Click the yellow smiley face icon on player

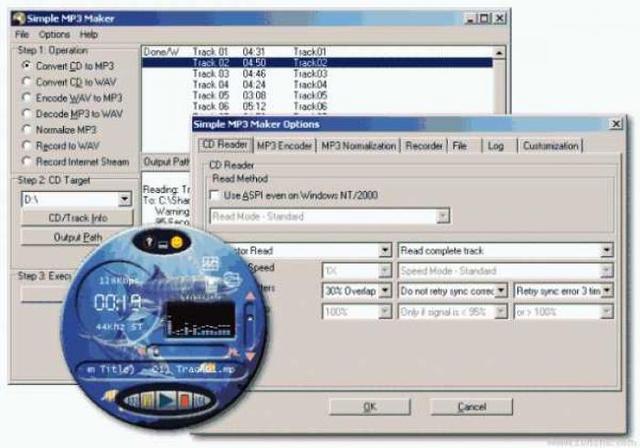177,242
